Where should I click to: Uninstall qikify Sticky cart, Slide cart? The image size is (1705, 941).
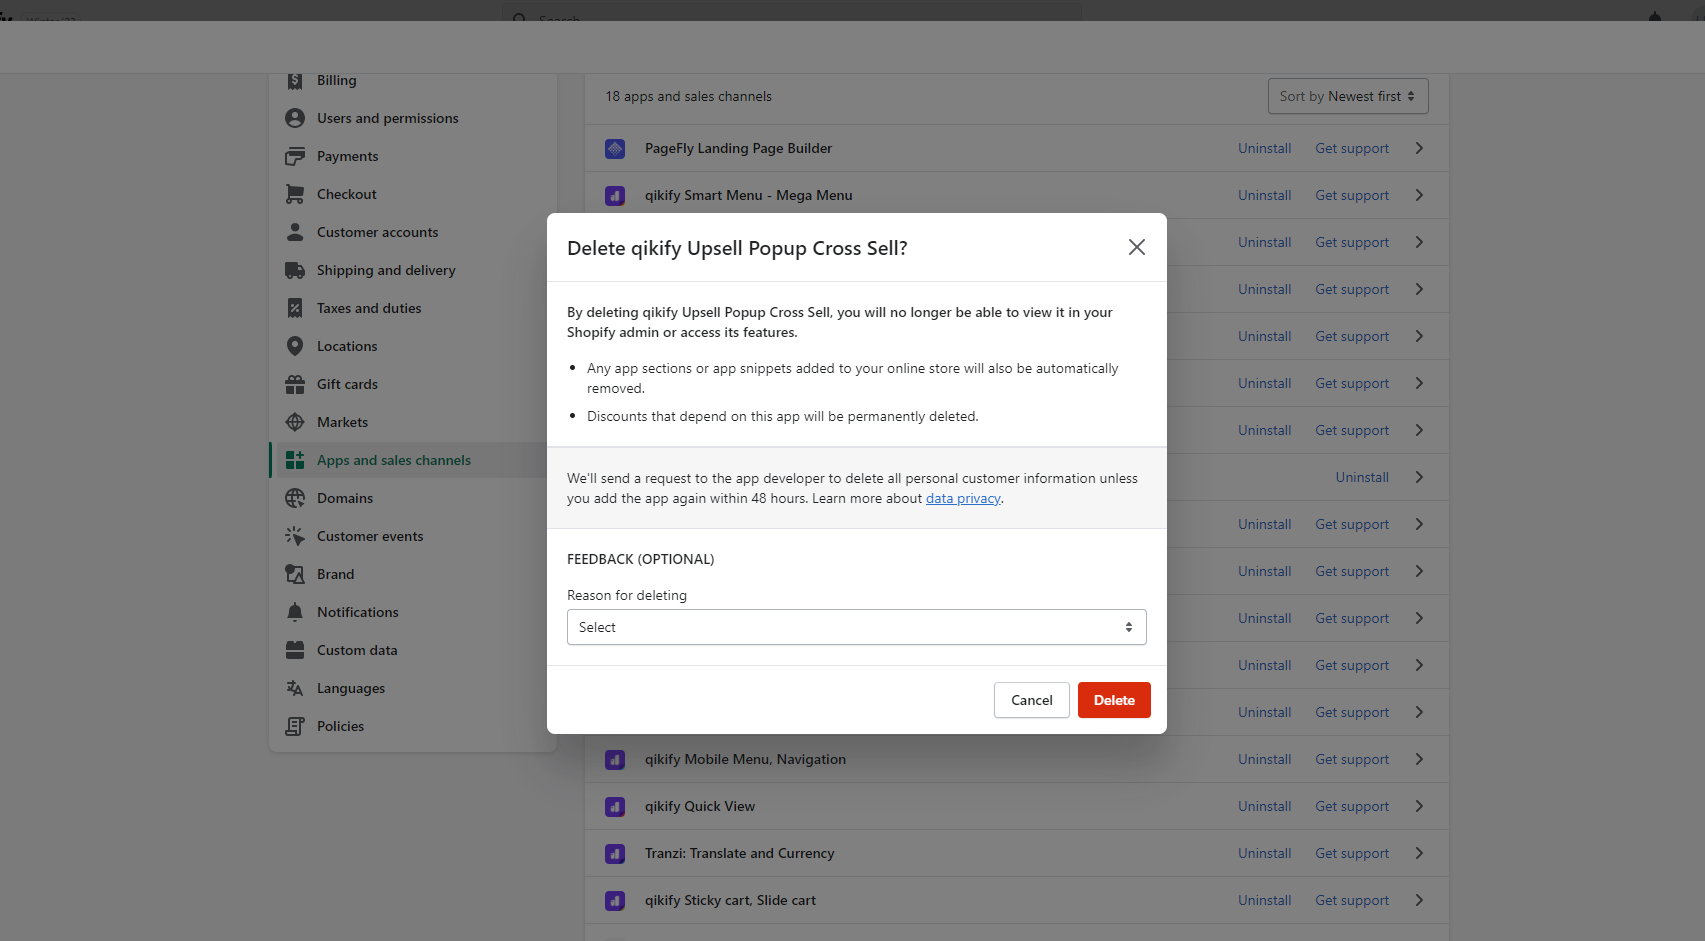(1264, 900)
